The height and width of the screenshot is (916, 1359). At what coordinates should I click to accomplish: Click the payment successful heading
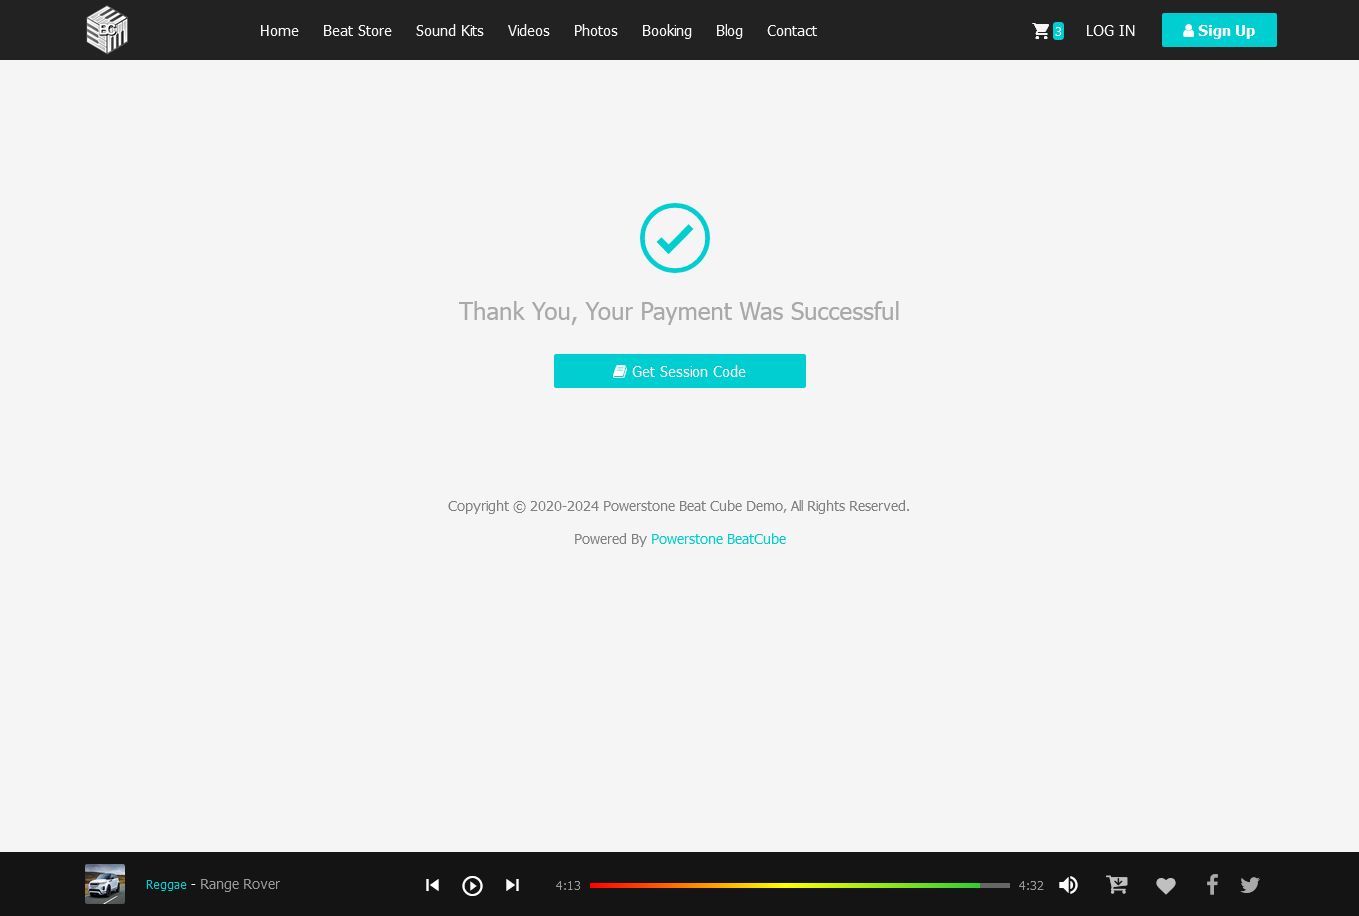click(679, 312)
